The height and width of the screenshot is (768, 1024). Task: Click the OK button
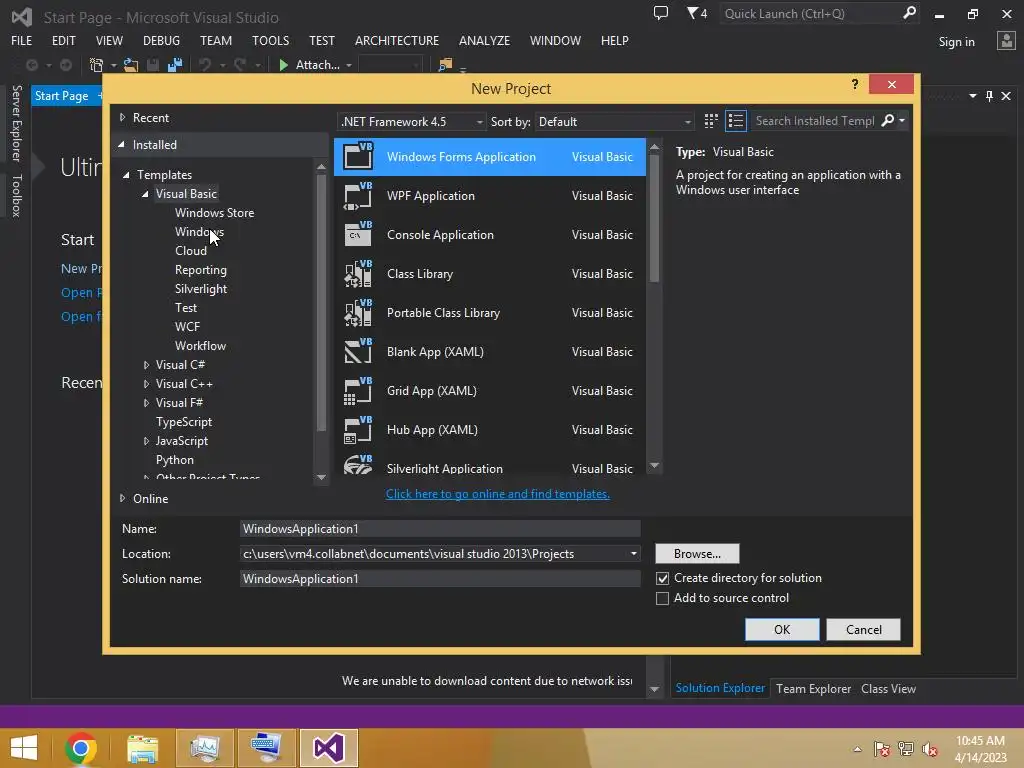click(782, 630)
